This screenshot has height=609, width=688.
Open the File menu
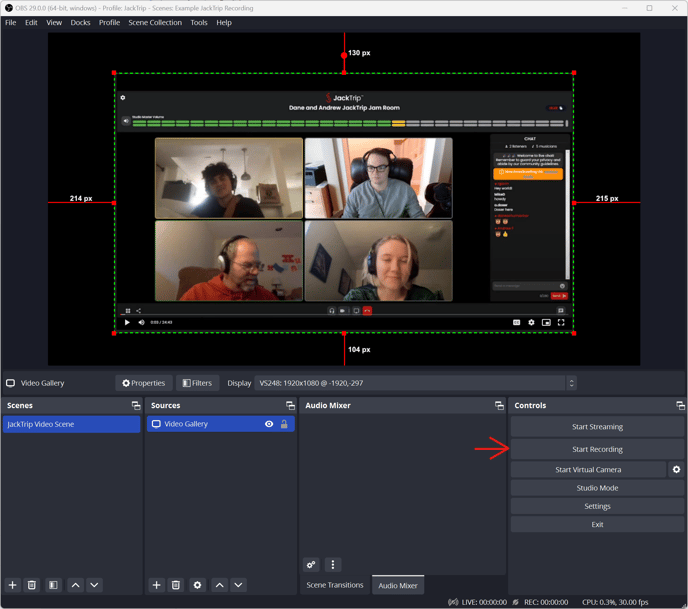pyautogui.click(x=11, y=22)
